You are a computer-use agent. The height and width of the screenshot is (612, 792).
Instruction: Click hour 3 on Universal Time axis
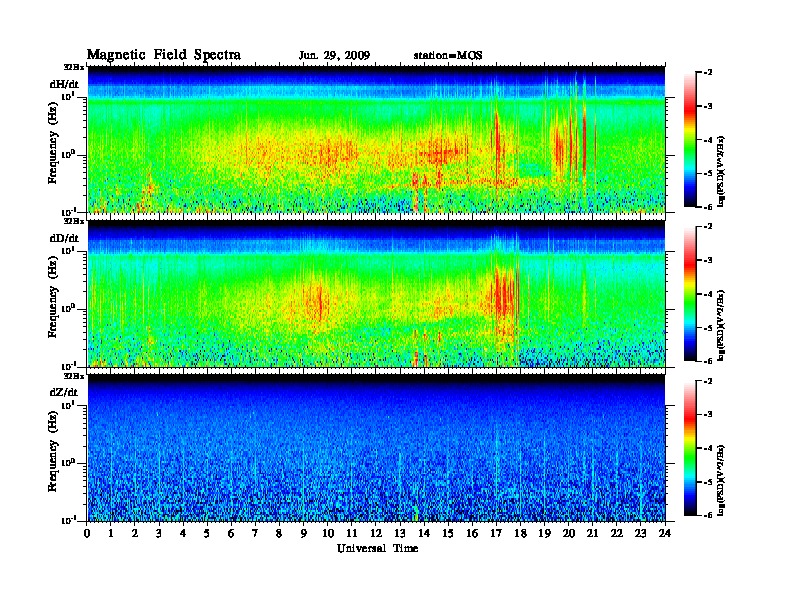click(x=159, y=534)
